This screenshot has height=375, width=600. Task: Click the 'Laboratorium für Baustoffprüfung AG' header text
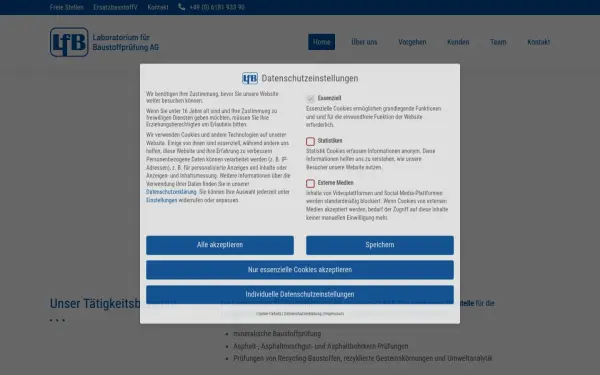126,42
